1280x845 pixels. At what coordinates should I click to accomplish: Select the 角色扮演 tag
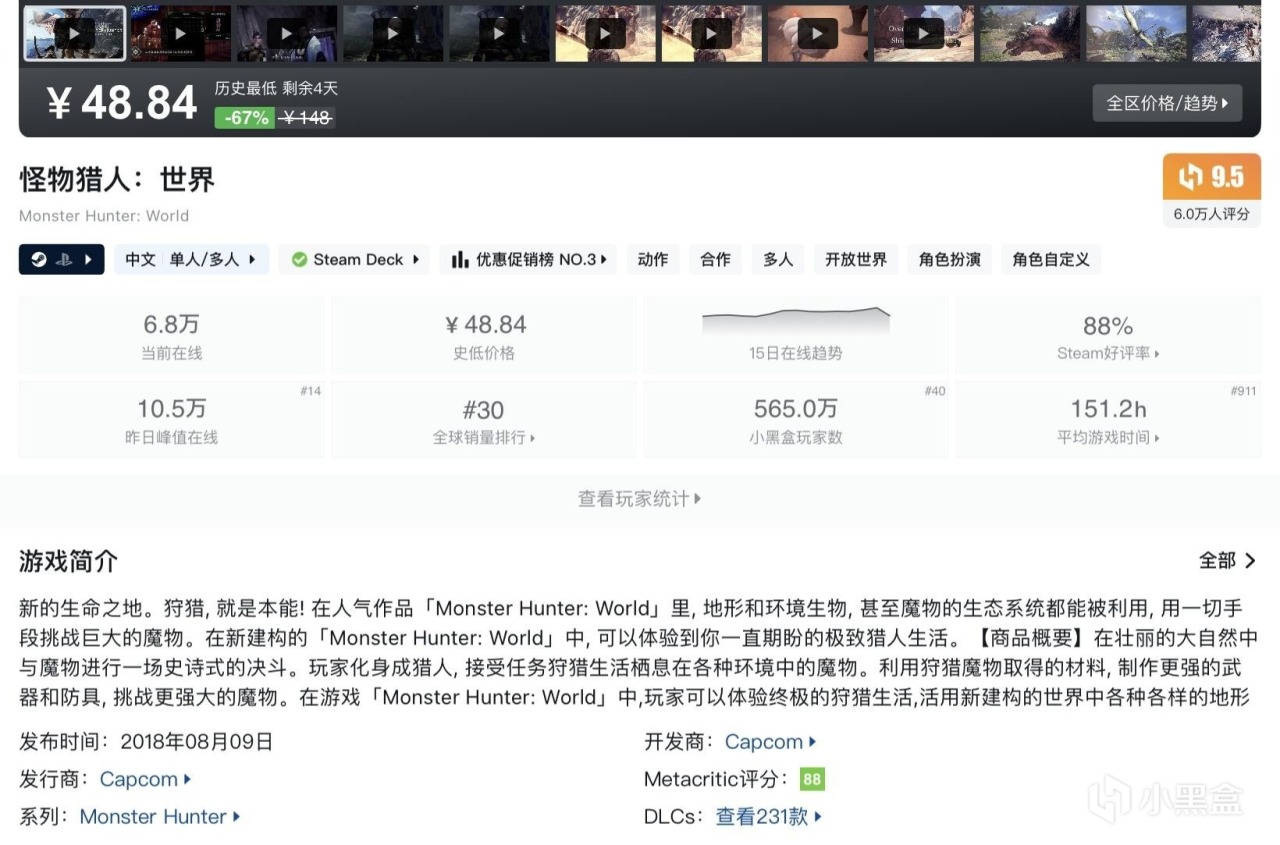click(x=950, y=260)
